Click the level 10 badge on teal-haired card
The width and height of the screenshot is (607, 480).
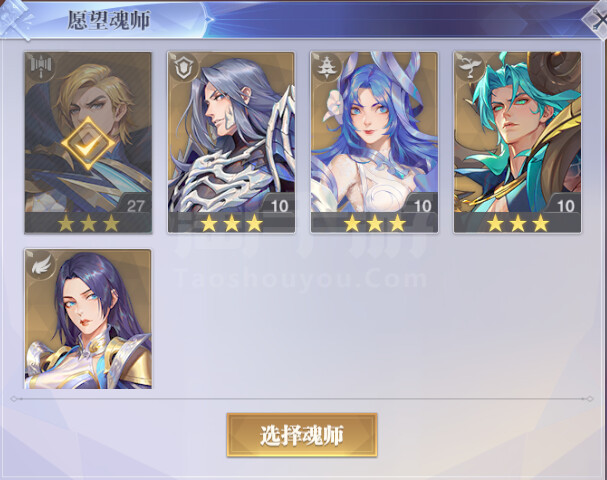pos(566,206)
